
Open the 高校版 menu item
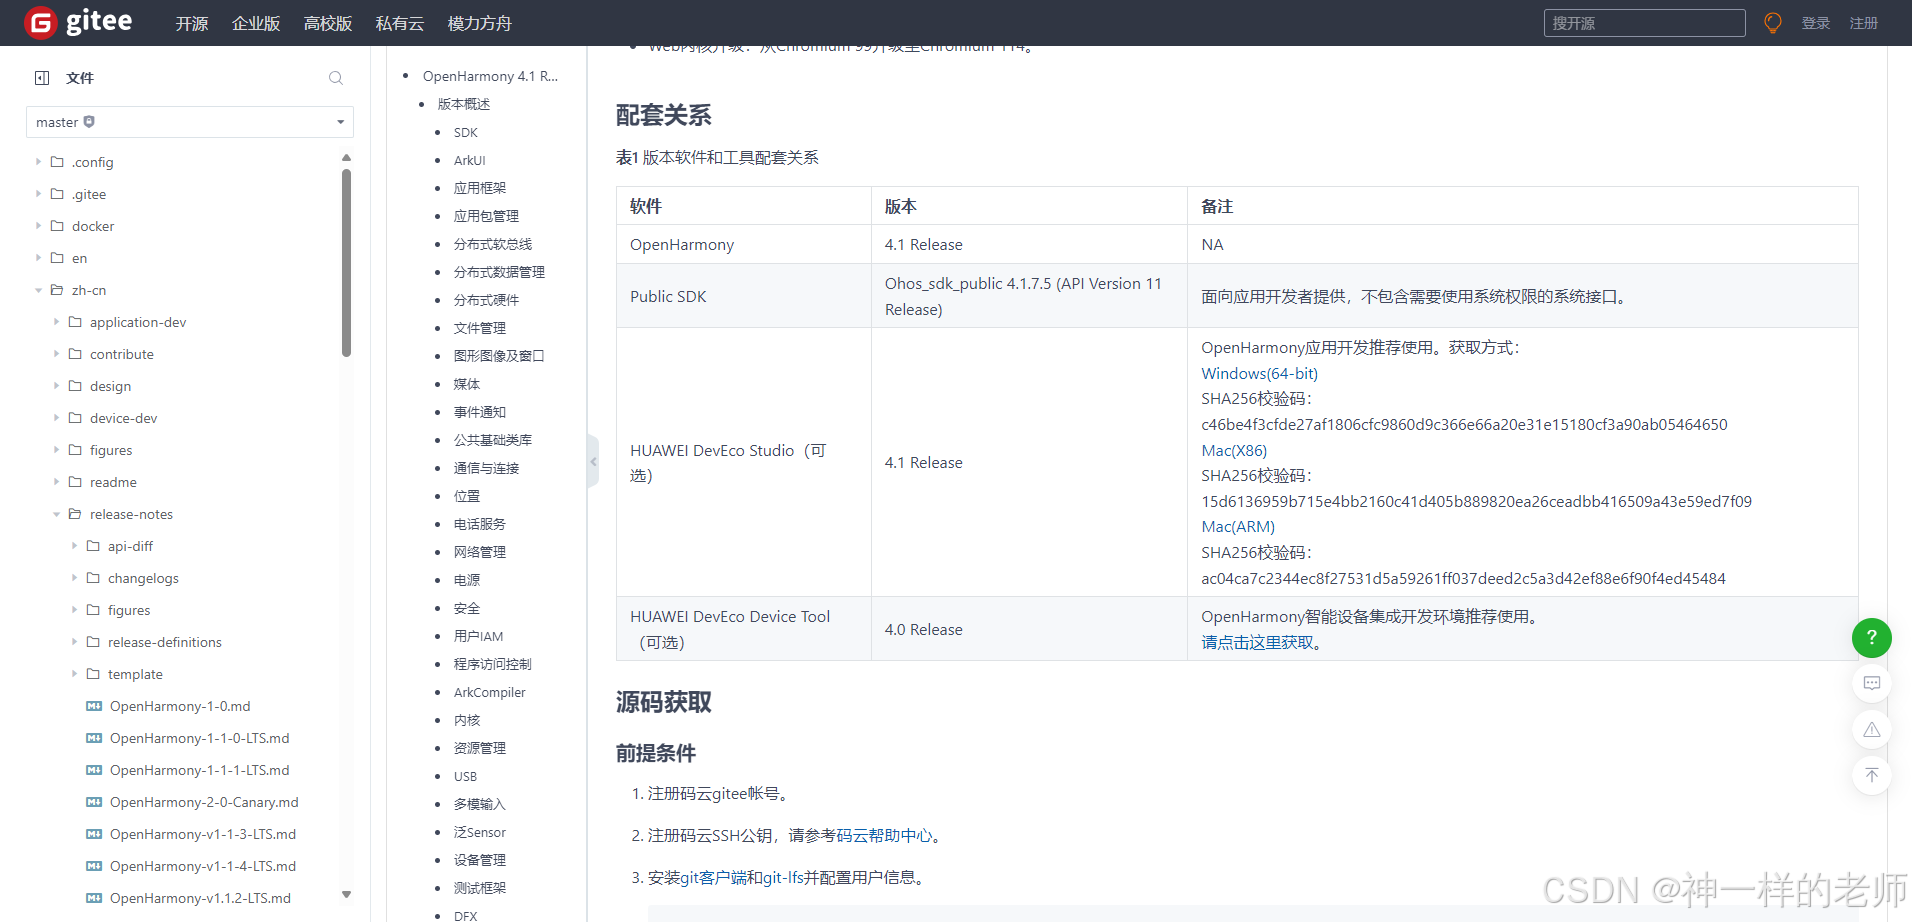(x=328, y=23)
